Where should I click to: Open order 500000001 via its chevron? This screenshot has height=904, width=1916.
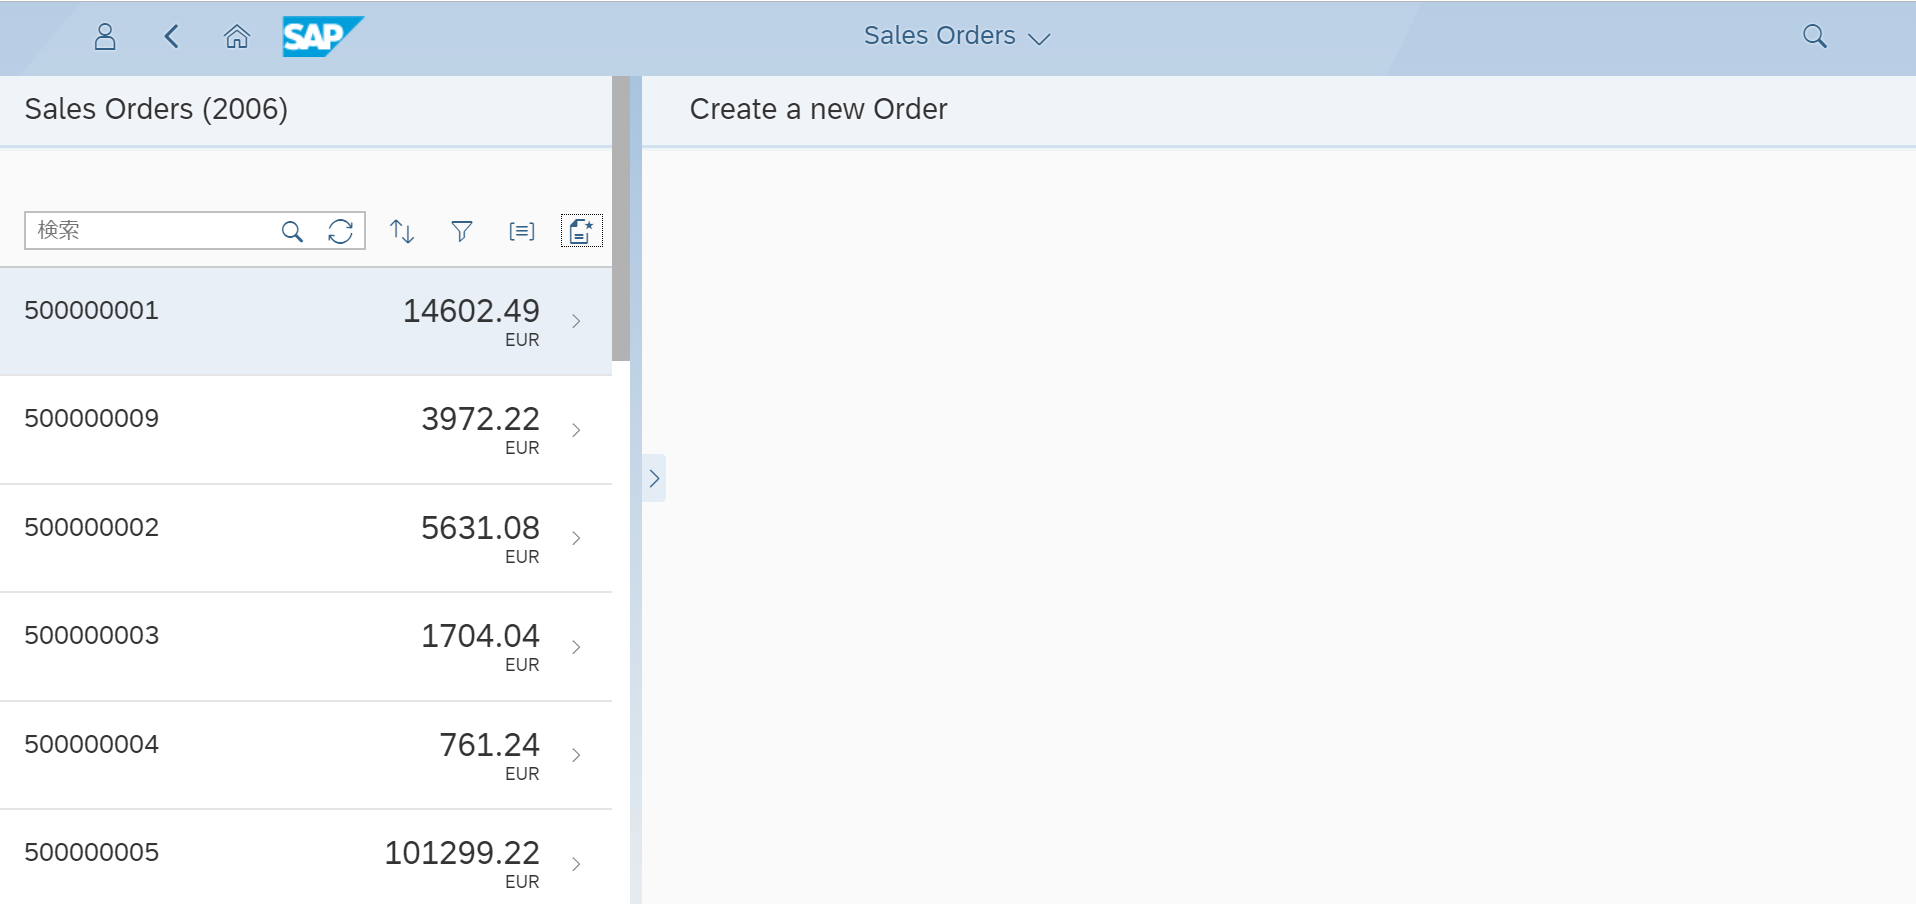(576, 321)
